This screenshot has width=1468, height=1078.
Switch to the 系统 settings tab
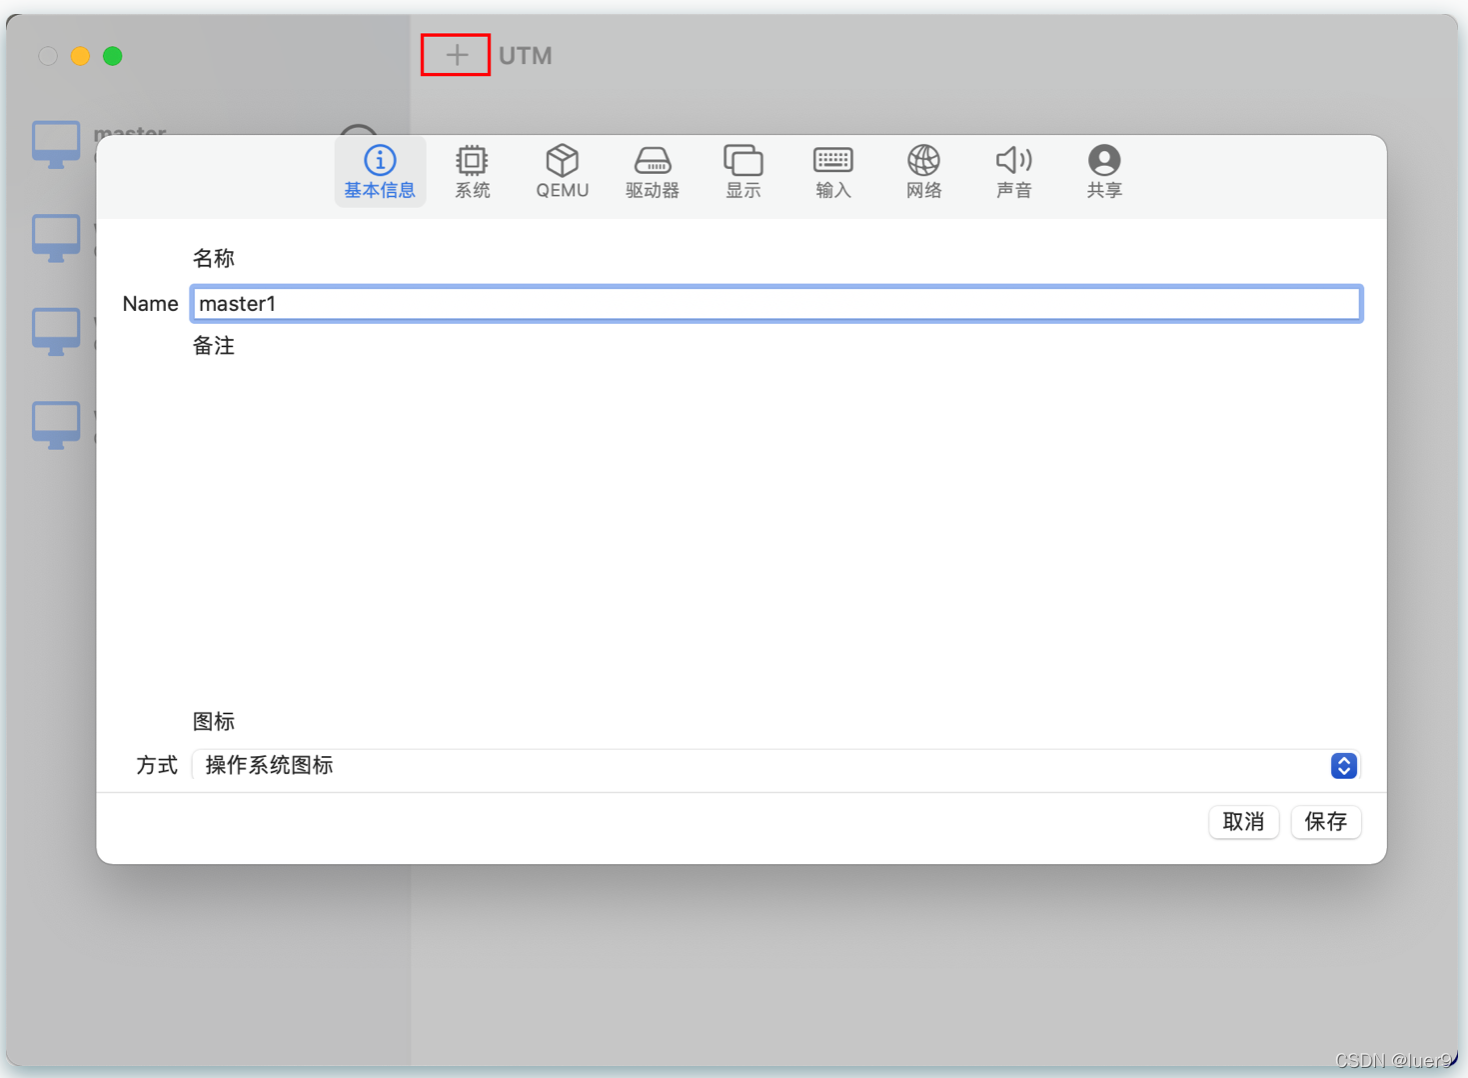(472, 172)
